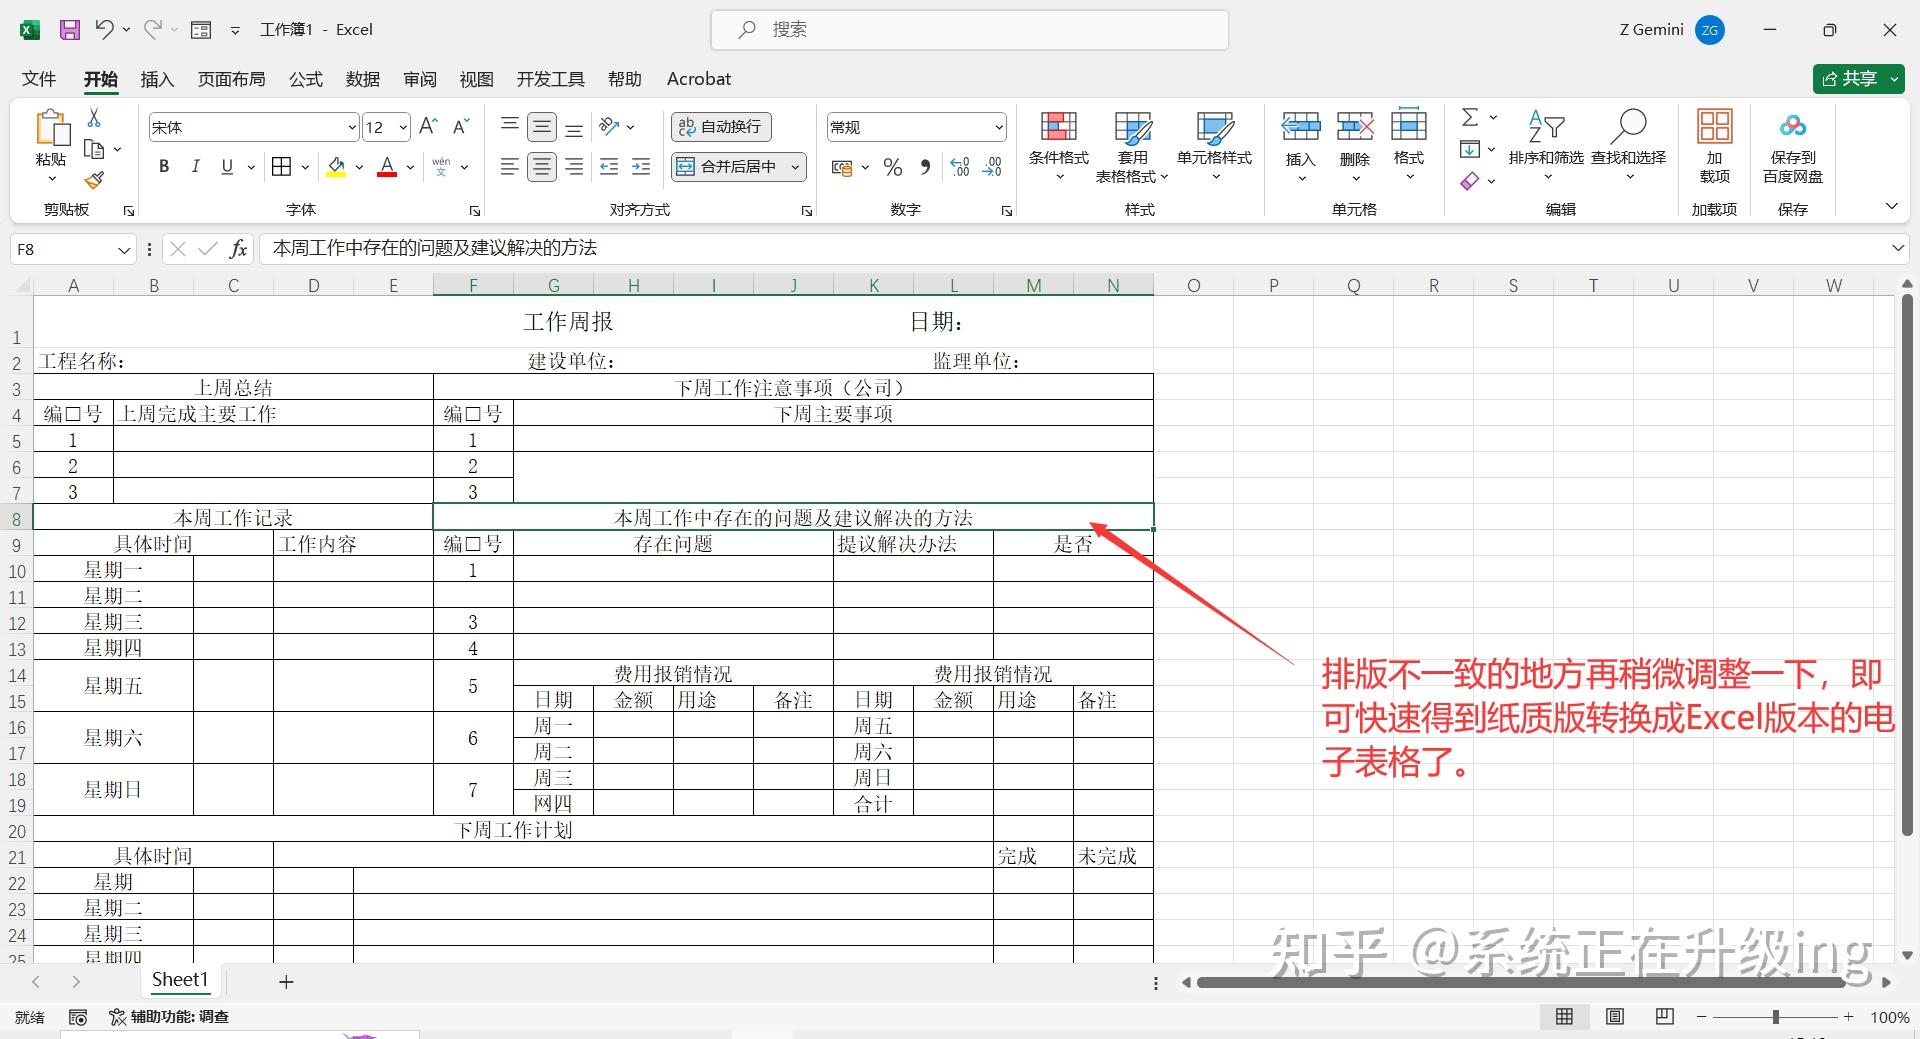The height and width of the screenshot is (1039, 1920).
Task: Switch to the 插入 Insert tab
Action: click(x=157, y=79)
